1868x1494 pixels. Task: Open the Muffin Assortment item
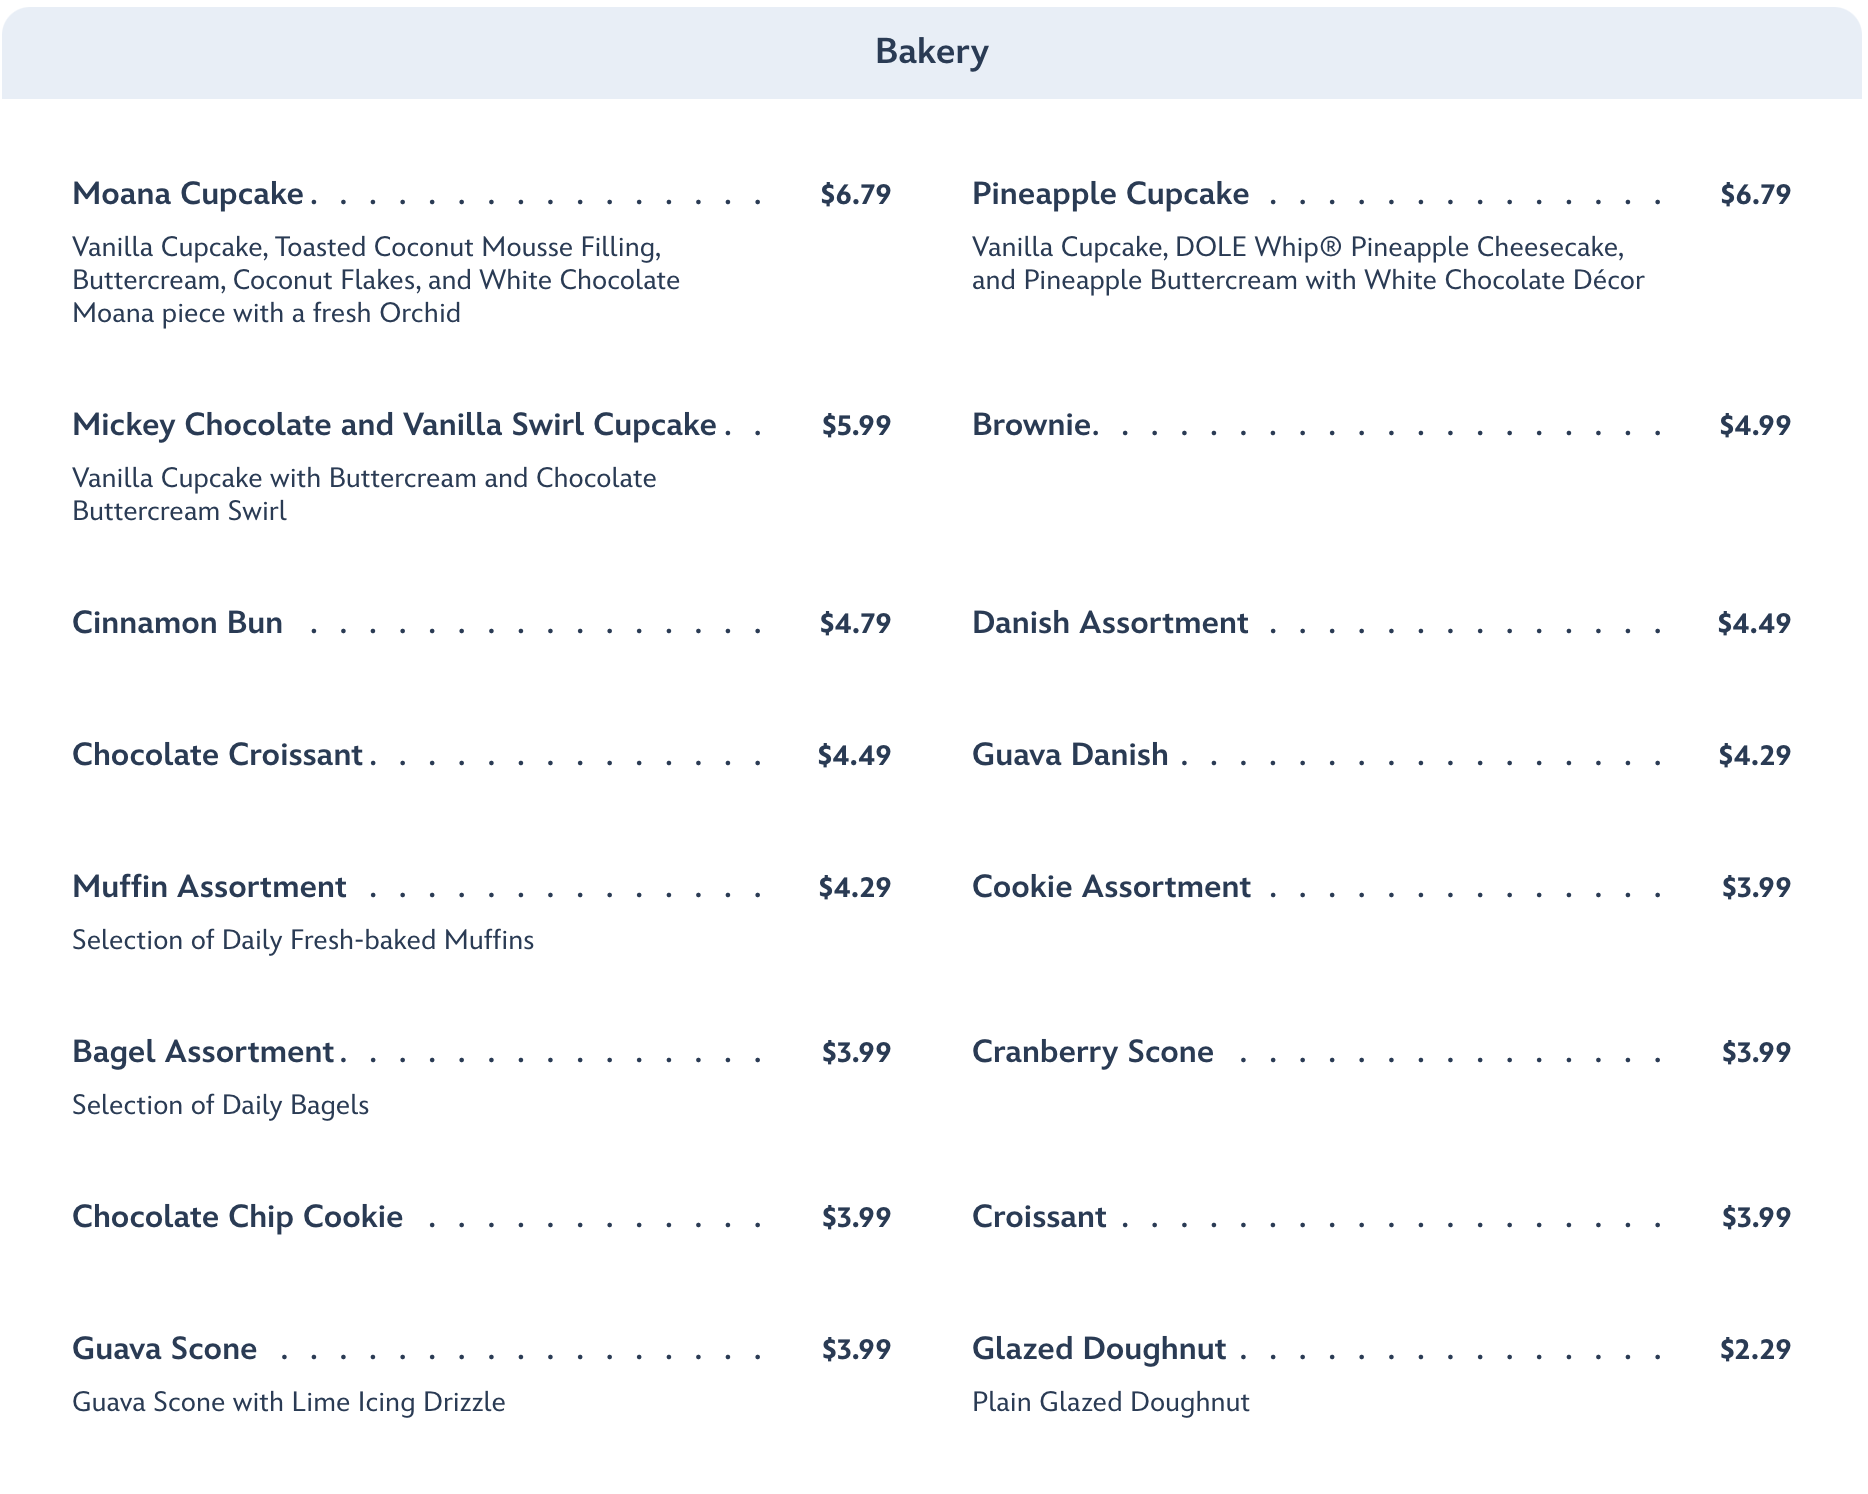209,887
